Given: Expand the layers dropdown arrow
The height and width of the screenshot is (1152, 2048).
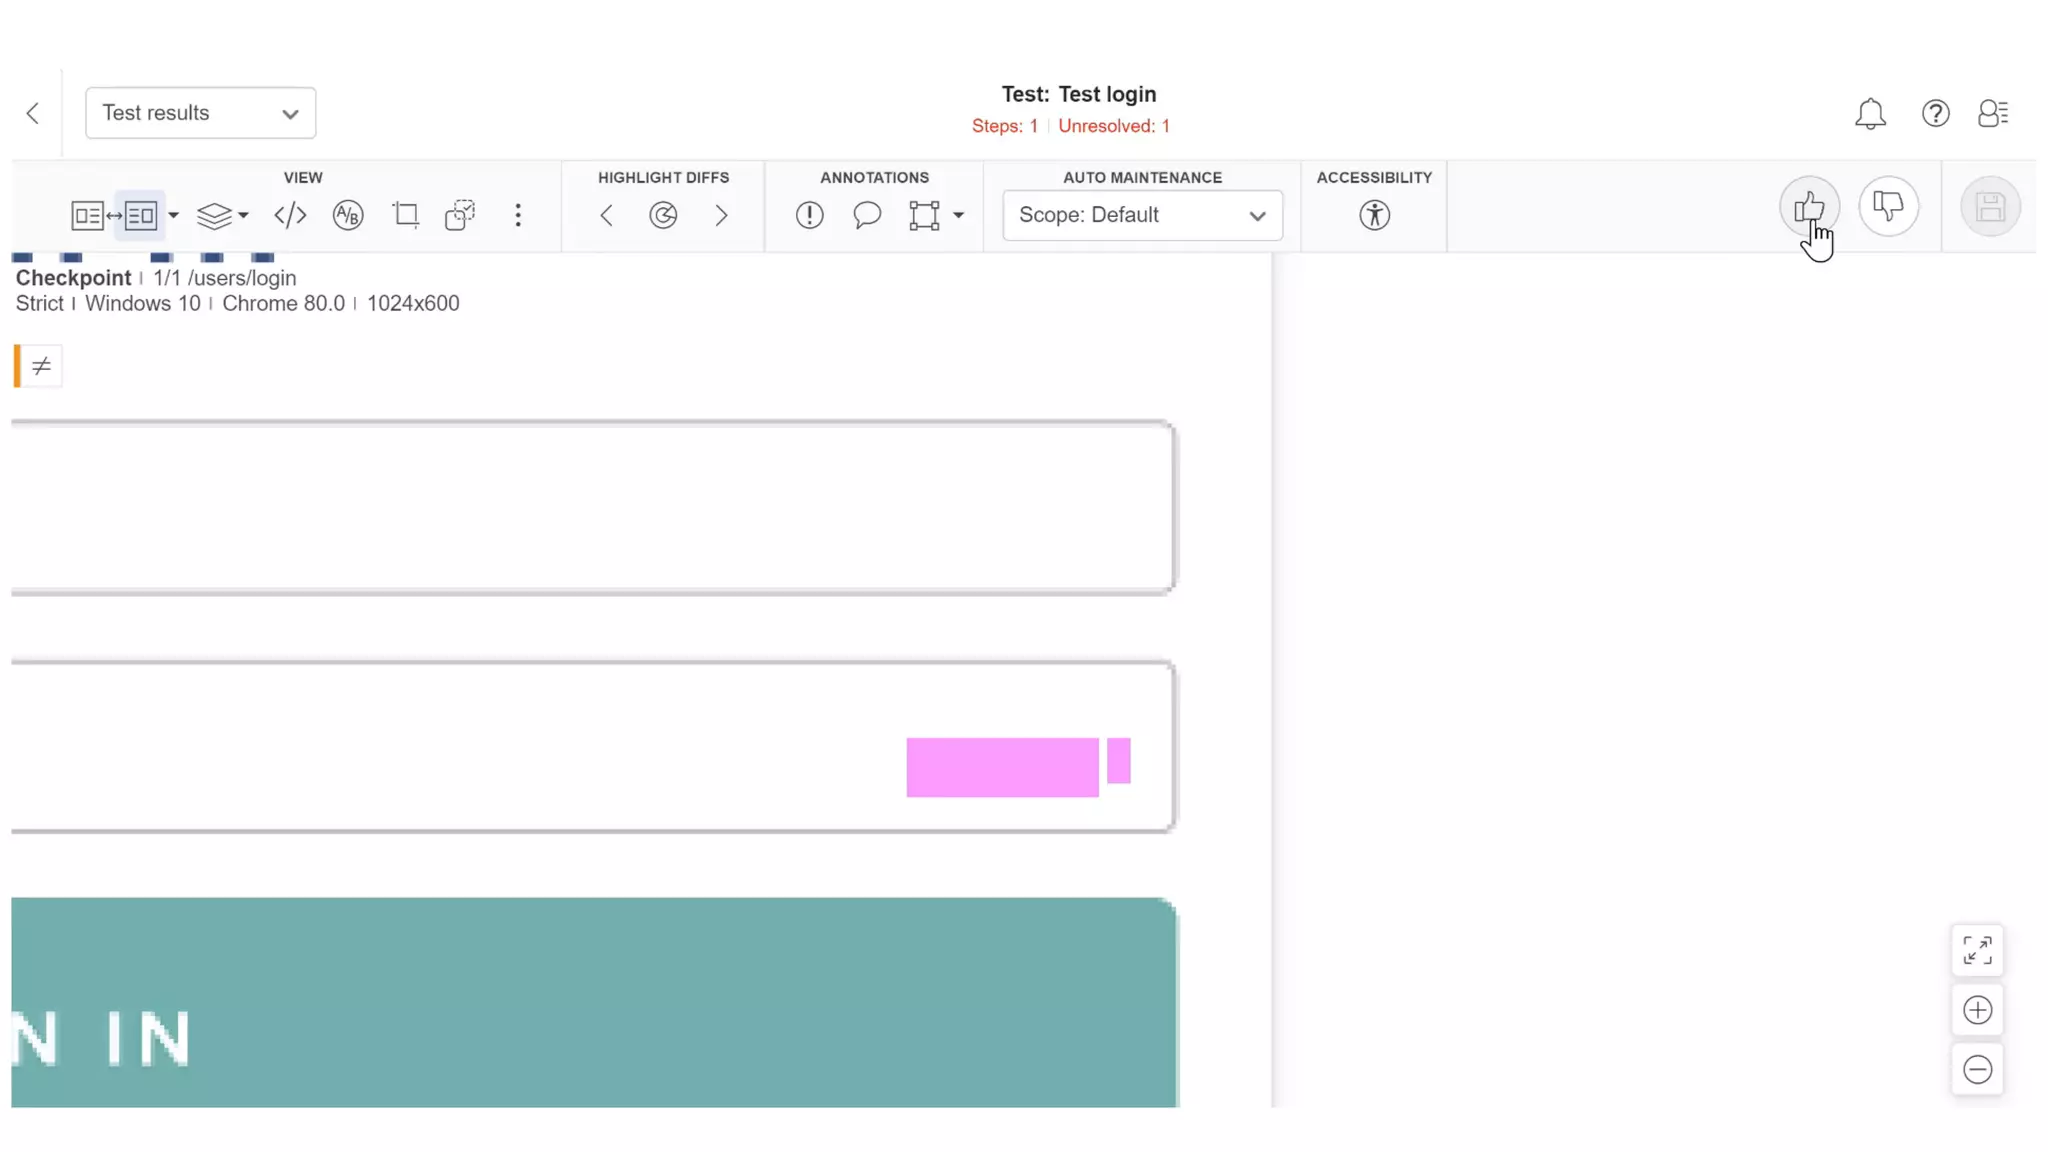Looking at the screenshot, I should coord(243,215).
